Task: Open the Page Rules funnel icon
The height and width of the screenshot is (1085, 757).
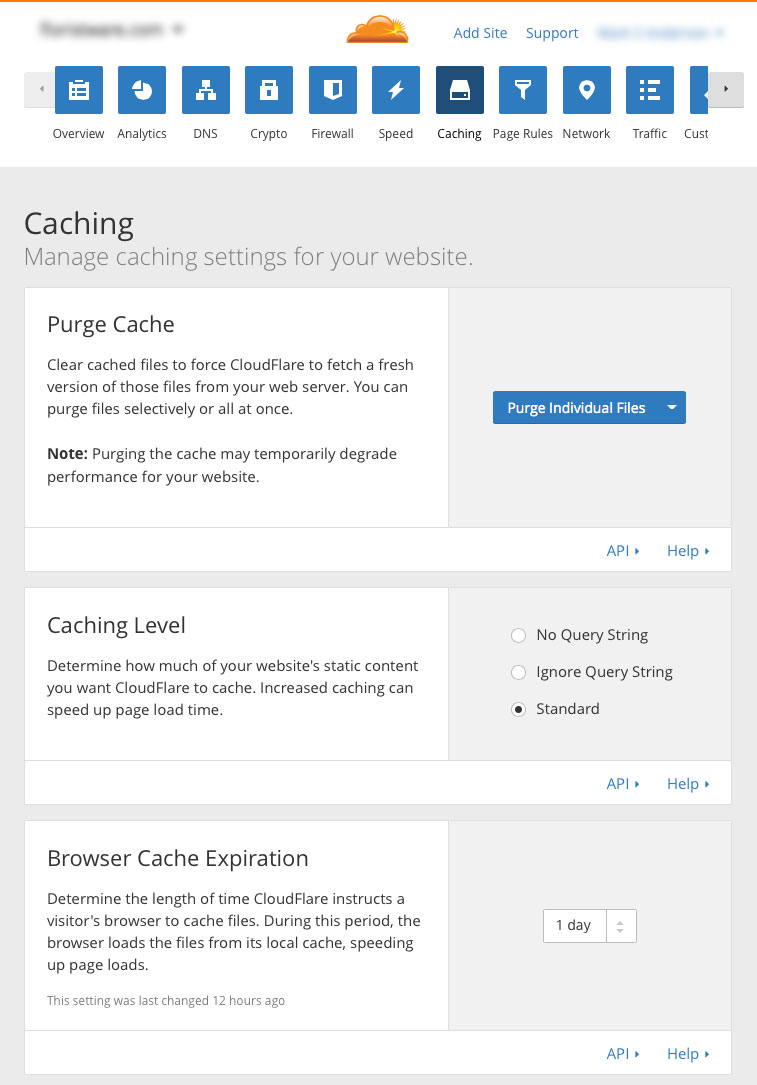Action: click(x=523, y=91)
